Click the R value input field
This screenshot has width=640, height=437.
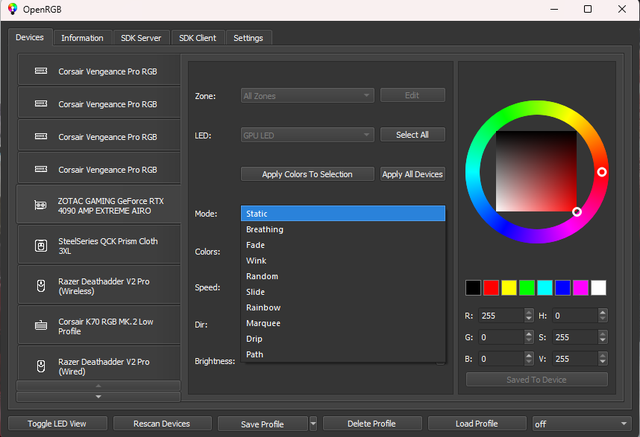[x=502, y=315]
